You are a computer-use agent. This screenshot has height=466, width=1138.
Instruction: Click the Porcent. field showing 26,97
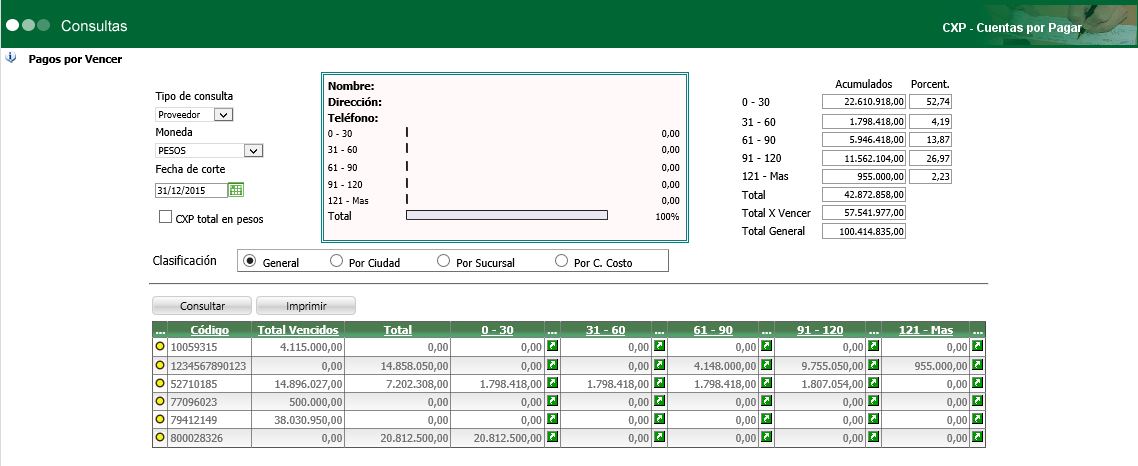pos(930,158)
